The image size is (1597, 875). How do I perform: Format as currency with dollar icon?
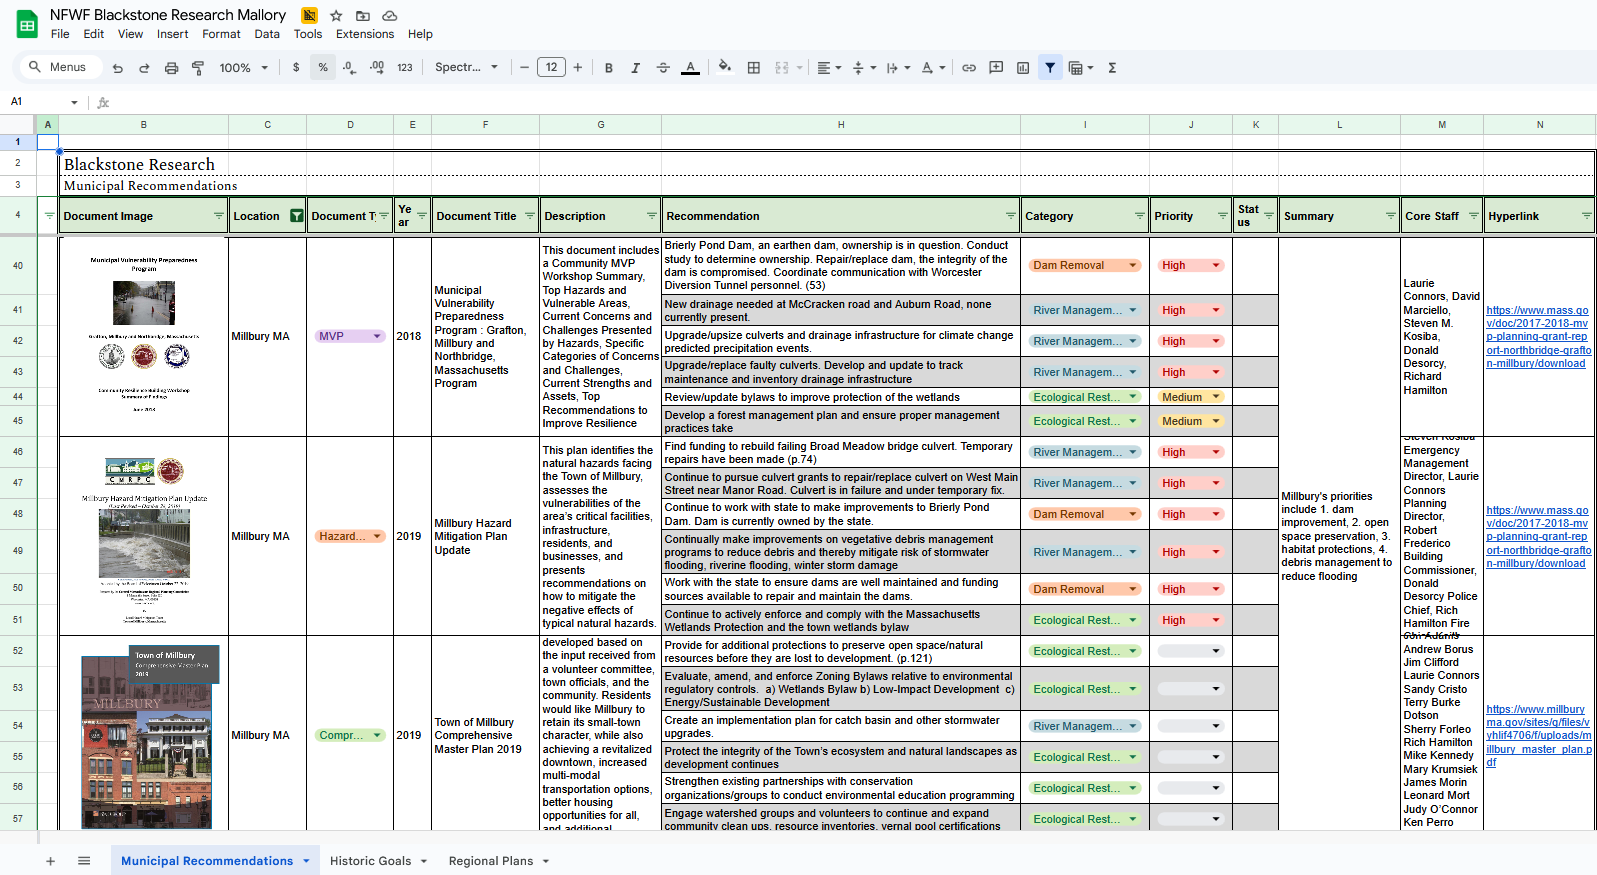[296, 68]
